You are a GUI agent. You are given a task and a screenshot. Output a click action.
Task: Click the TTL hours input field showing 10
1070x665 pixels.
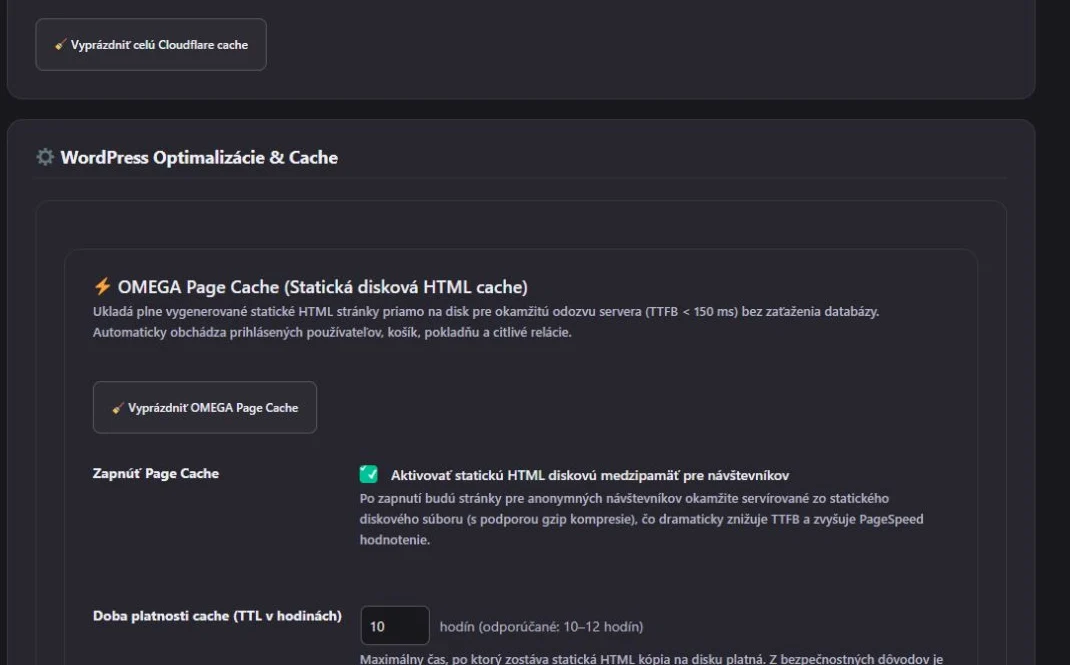[394, 625]
